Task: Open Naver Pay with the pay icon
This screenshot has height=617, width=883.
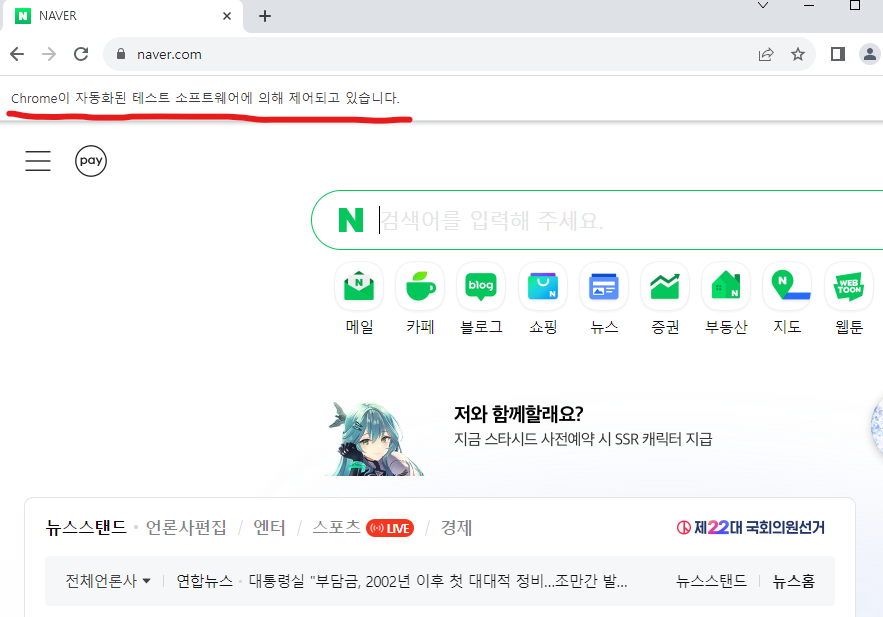Action: tap(91, 161)
